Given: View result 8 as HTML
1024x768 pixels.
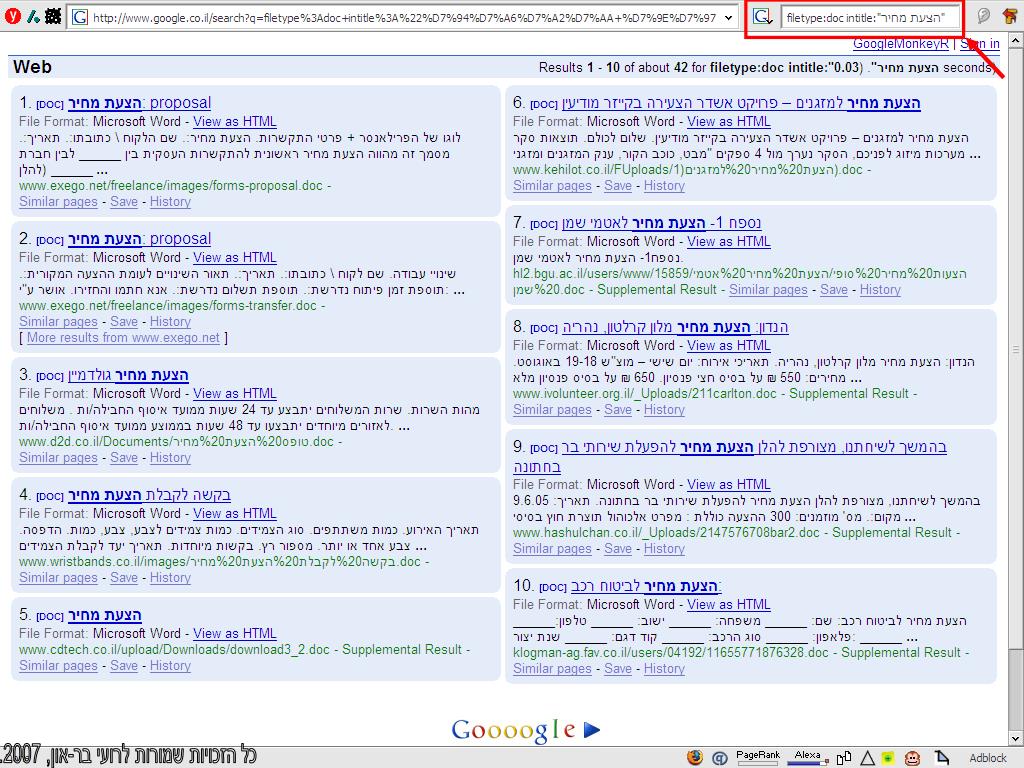Looking at the screenshot, I should click(729, 345).
